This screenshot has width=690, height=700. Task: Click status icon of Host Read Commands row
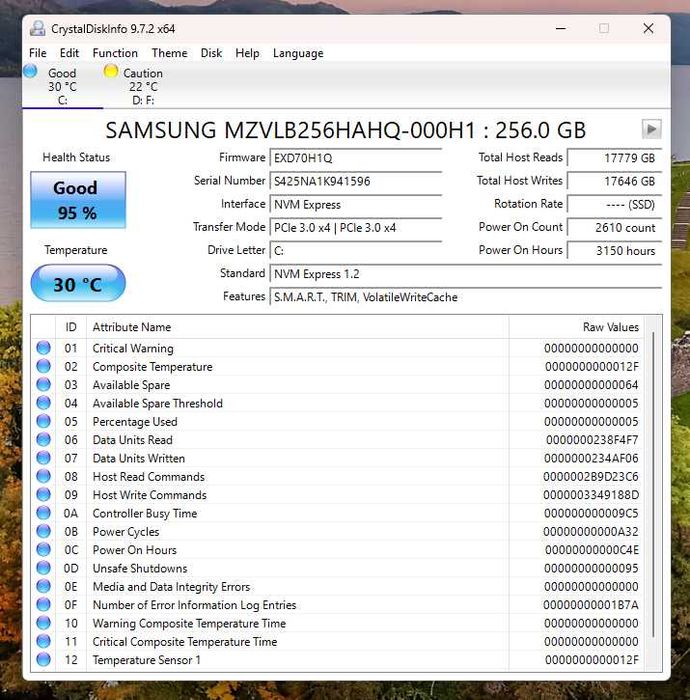tap(43, 476)
